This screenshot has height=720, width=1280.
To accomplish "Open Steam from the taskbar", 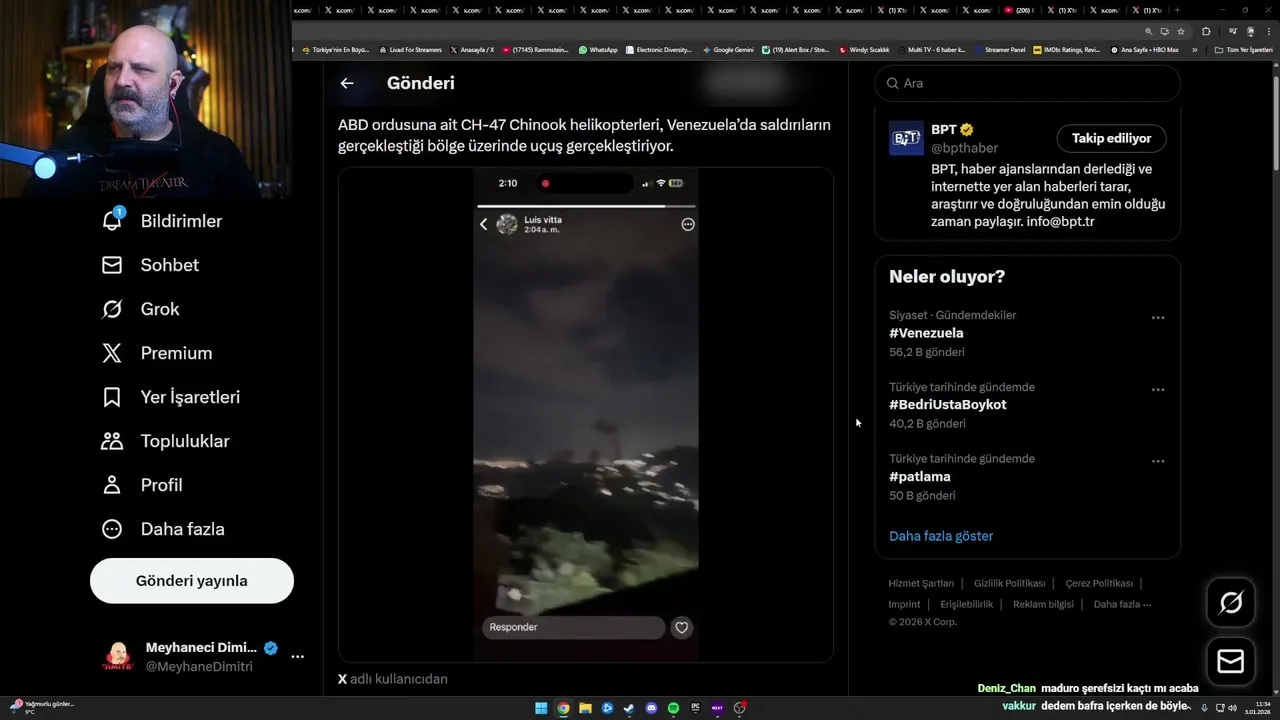I will [x=629, y=708].
